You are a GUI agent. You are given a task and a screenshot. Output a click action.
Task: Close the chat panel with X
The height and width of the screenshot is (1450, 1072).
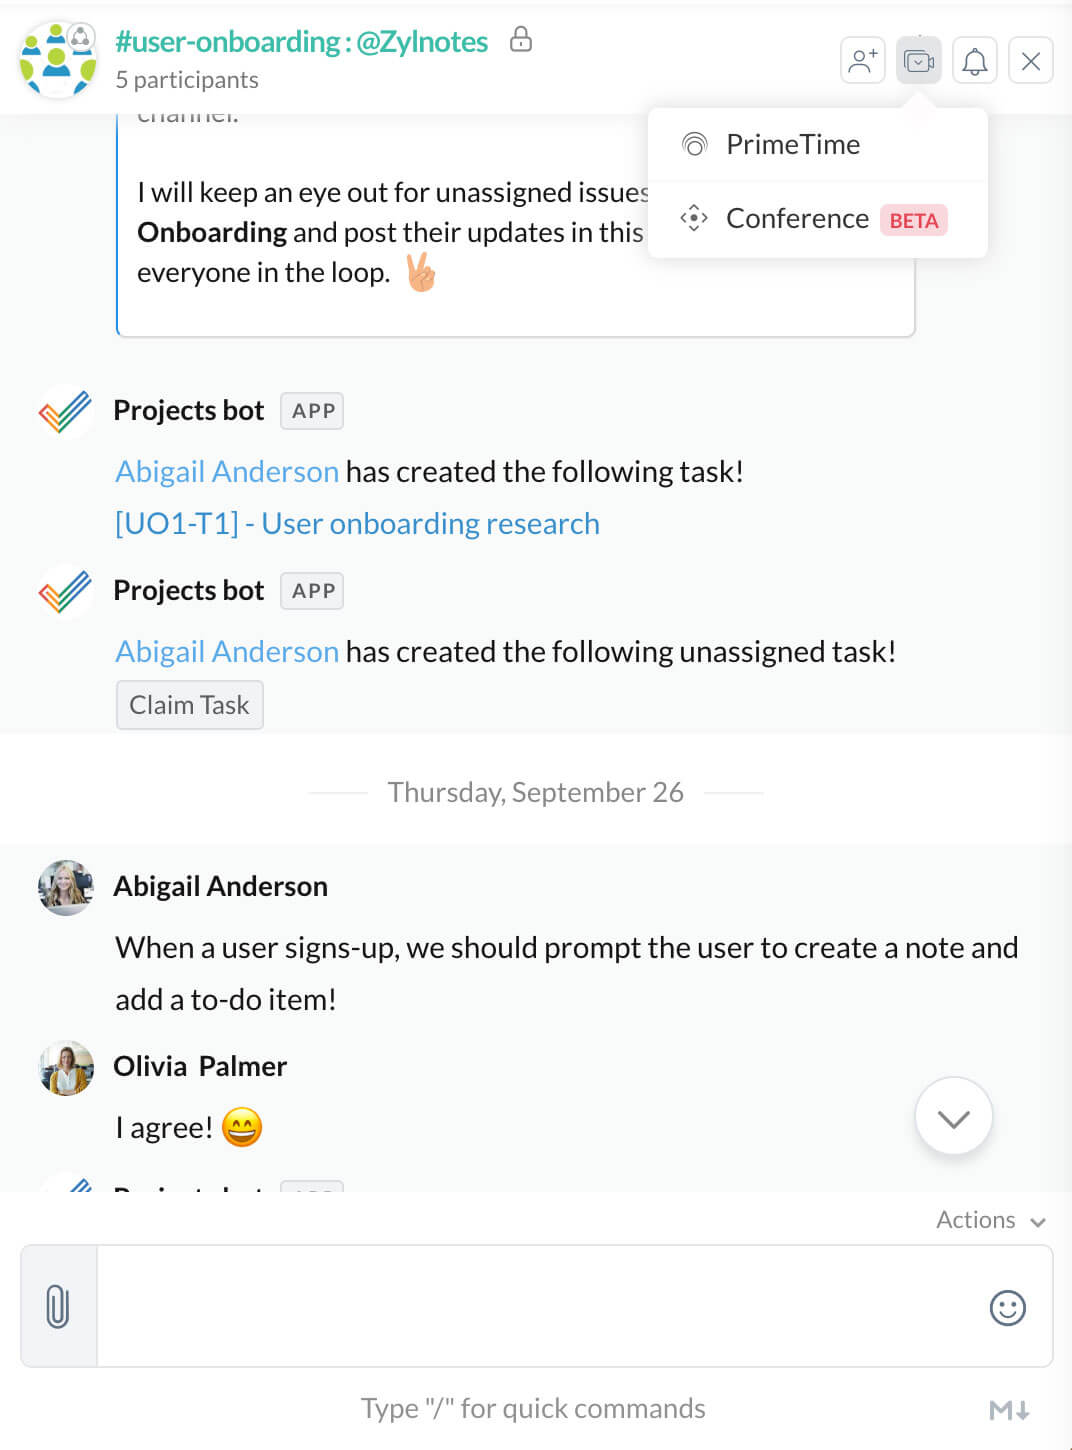[1030, 61]
